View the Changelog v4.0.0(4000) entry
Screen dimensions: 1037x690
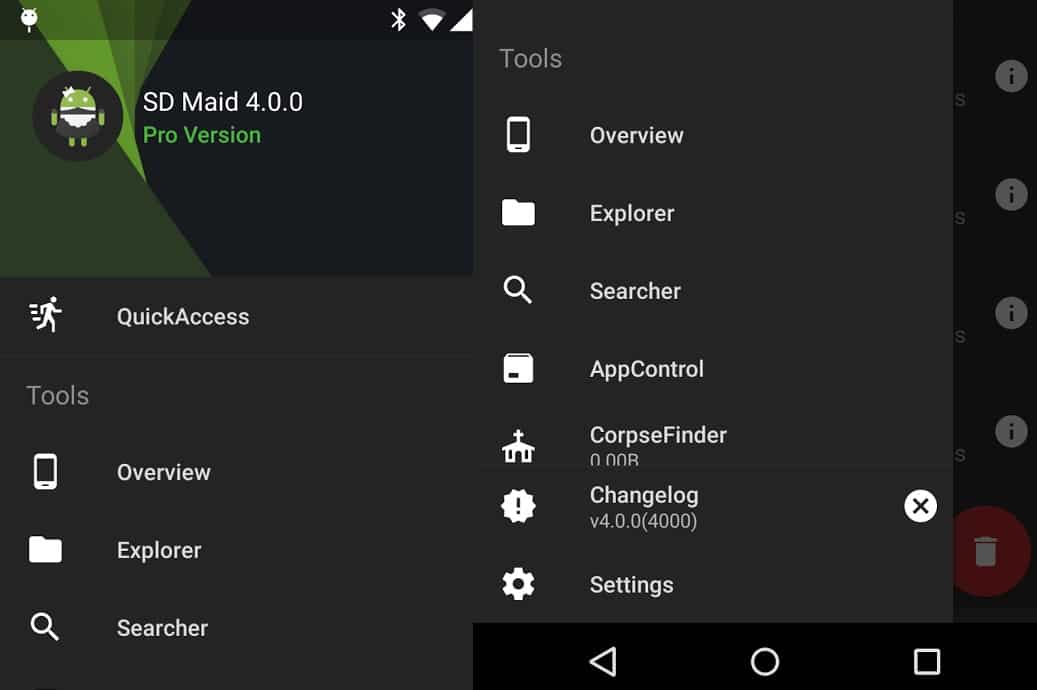pos(644,507)
